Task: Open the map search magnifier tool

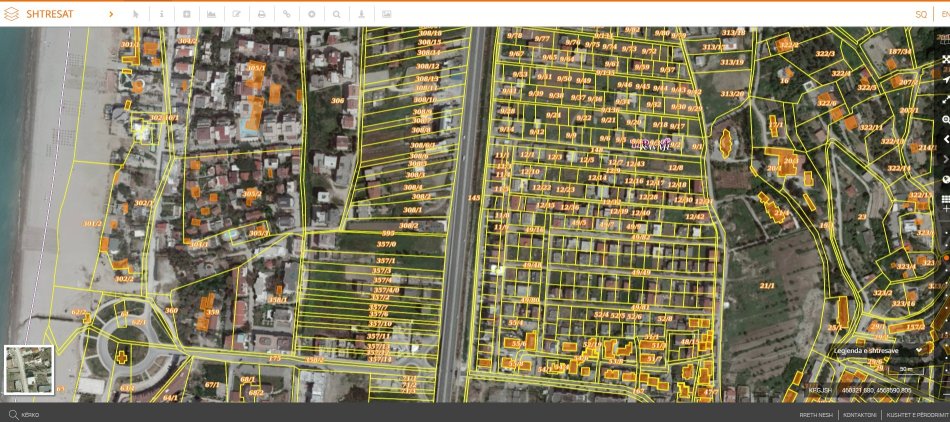Action: pos(336,15)
